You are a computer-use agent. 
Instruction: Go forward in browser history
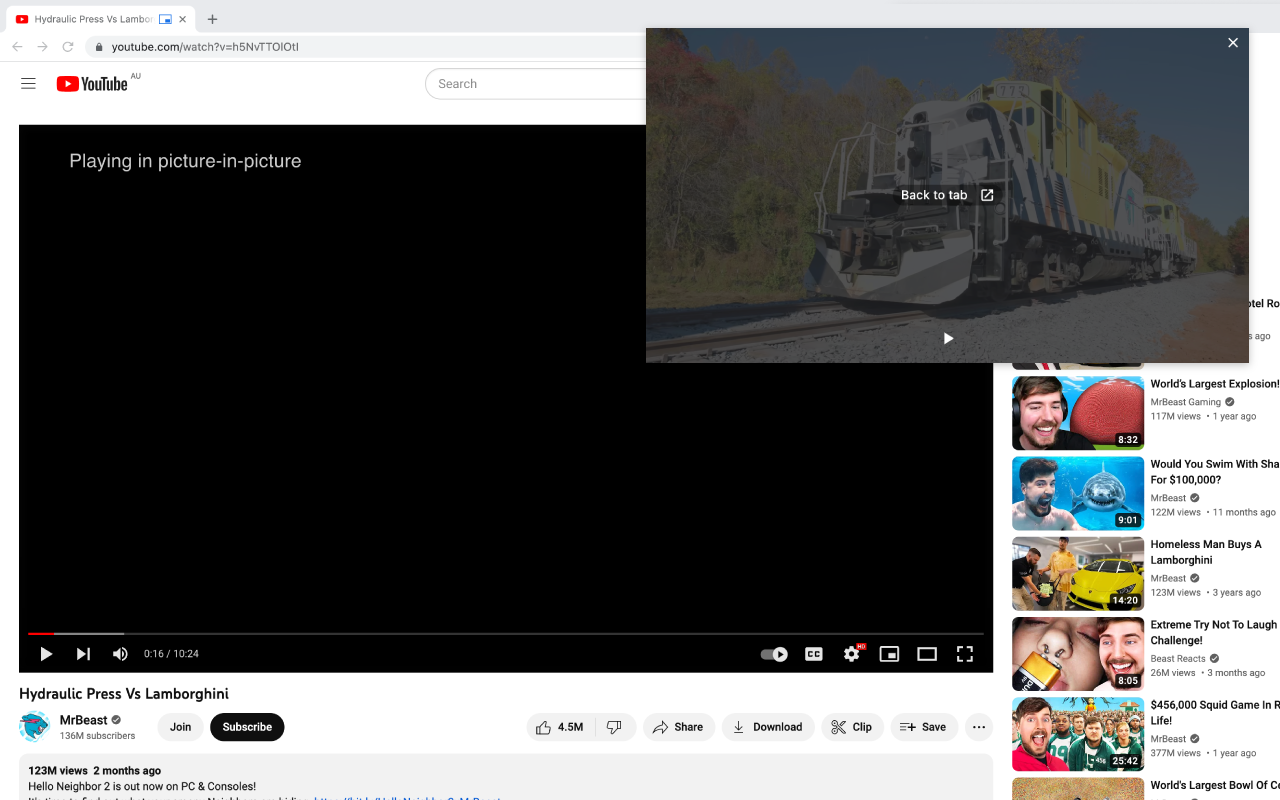click(42, 46)
